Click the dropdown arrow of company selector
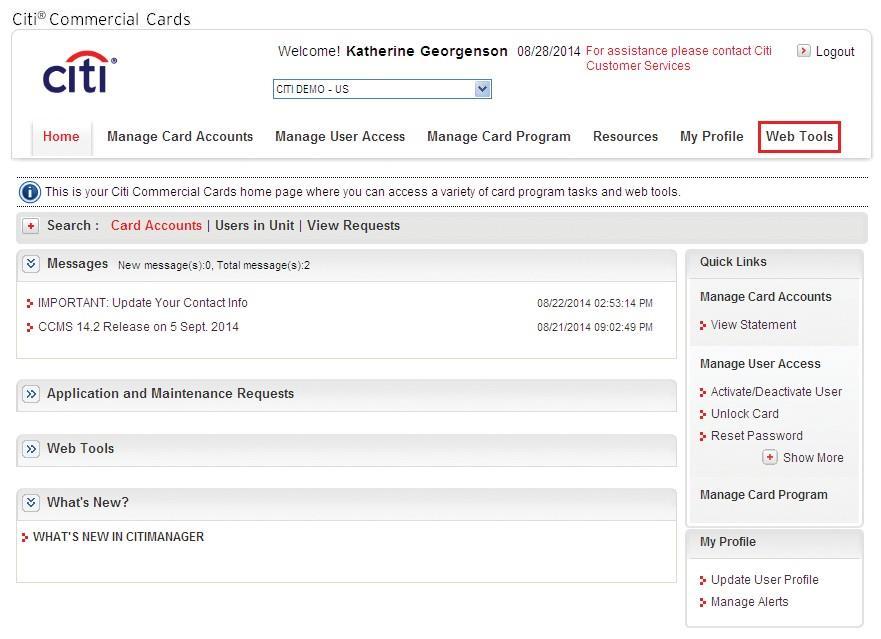881x639 pixels. (x=482, y=89)
